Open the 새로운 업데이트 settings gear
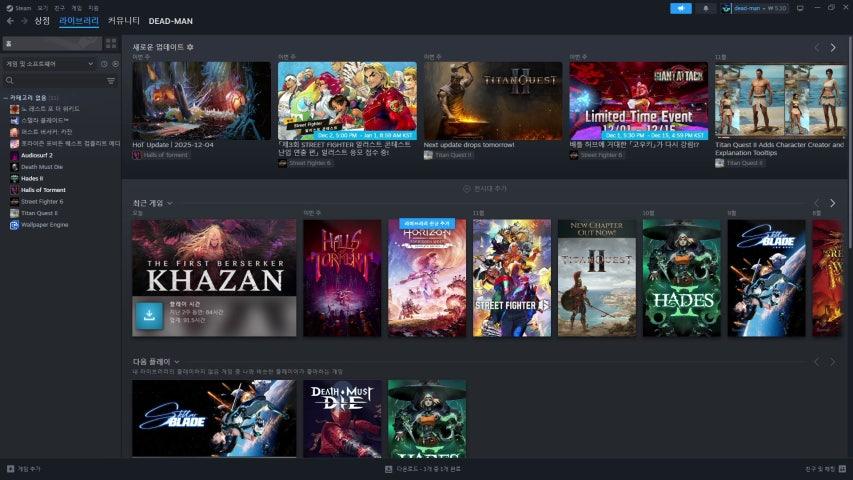 click(x=190, y=47)
